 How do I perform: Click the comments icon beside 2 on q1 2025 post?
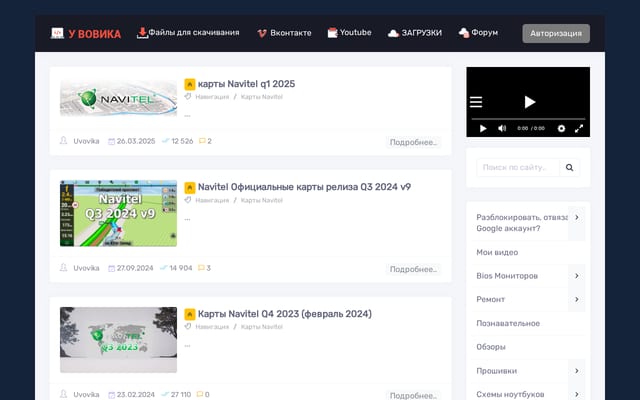click(x=202, y=141)
